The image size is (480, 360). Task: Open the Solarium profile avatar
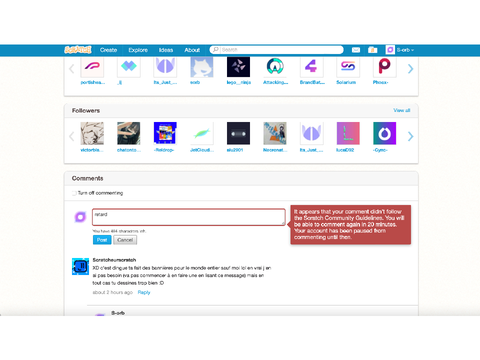(x=348, y=66)
